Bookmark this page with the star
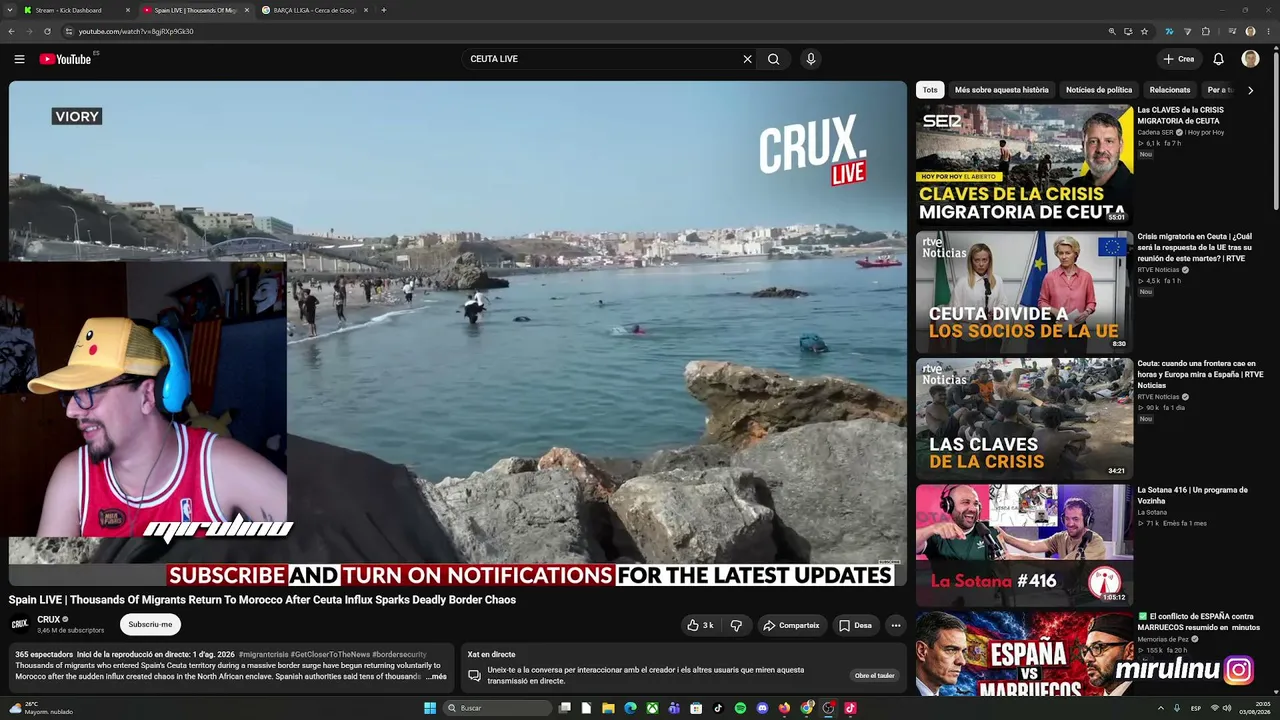 [1144, 31]
